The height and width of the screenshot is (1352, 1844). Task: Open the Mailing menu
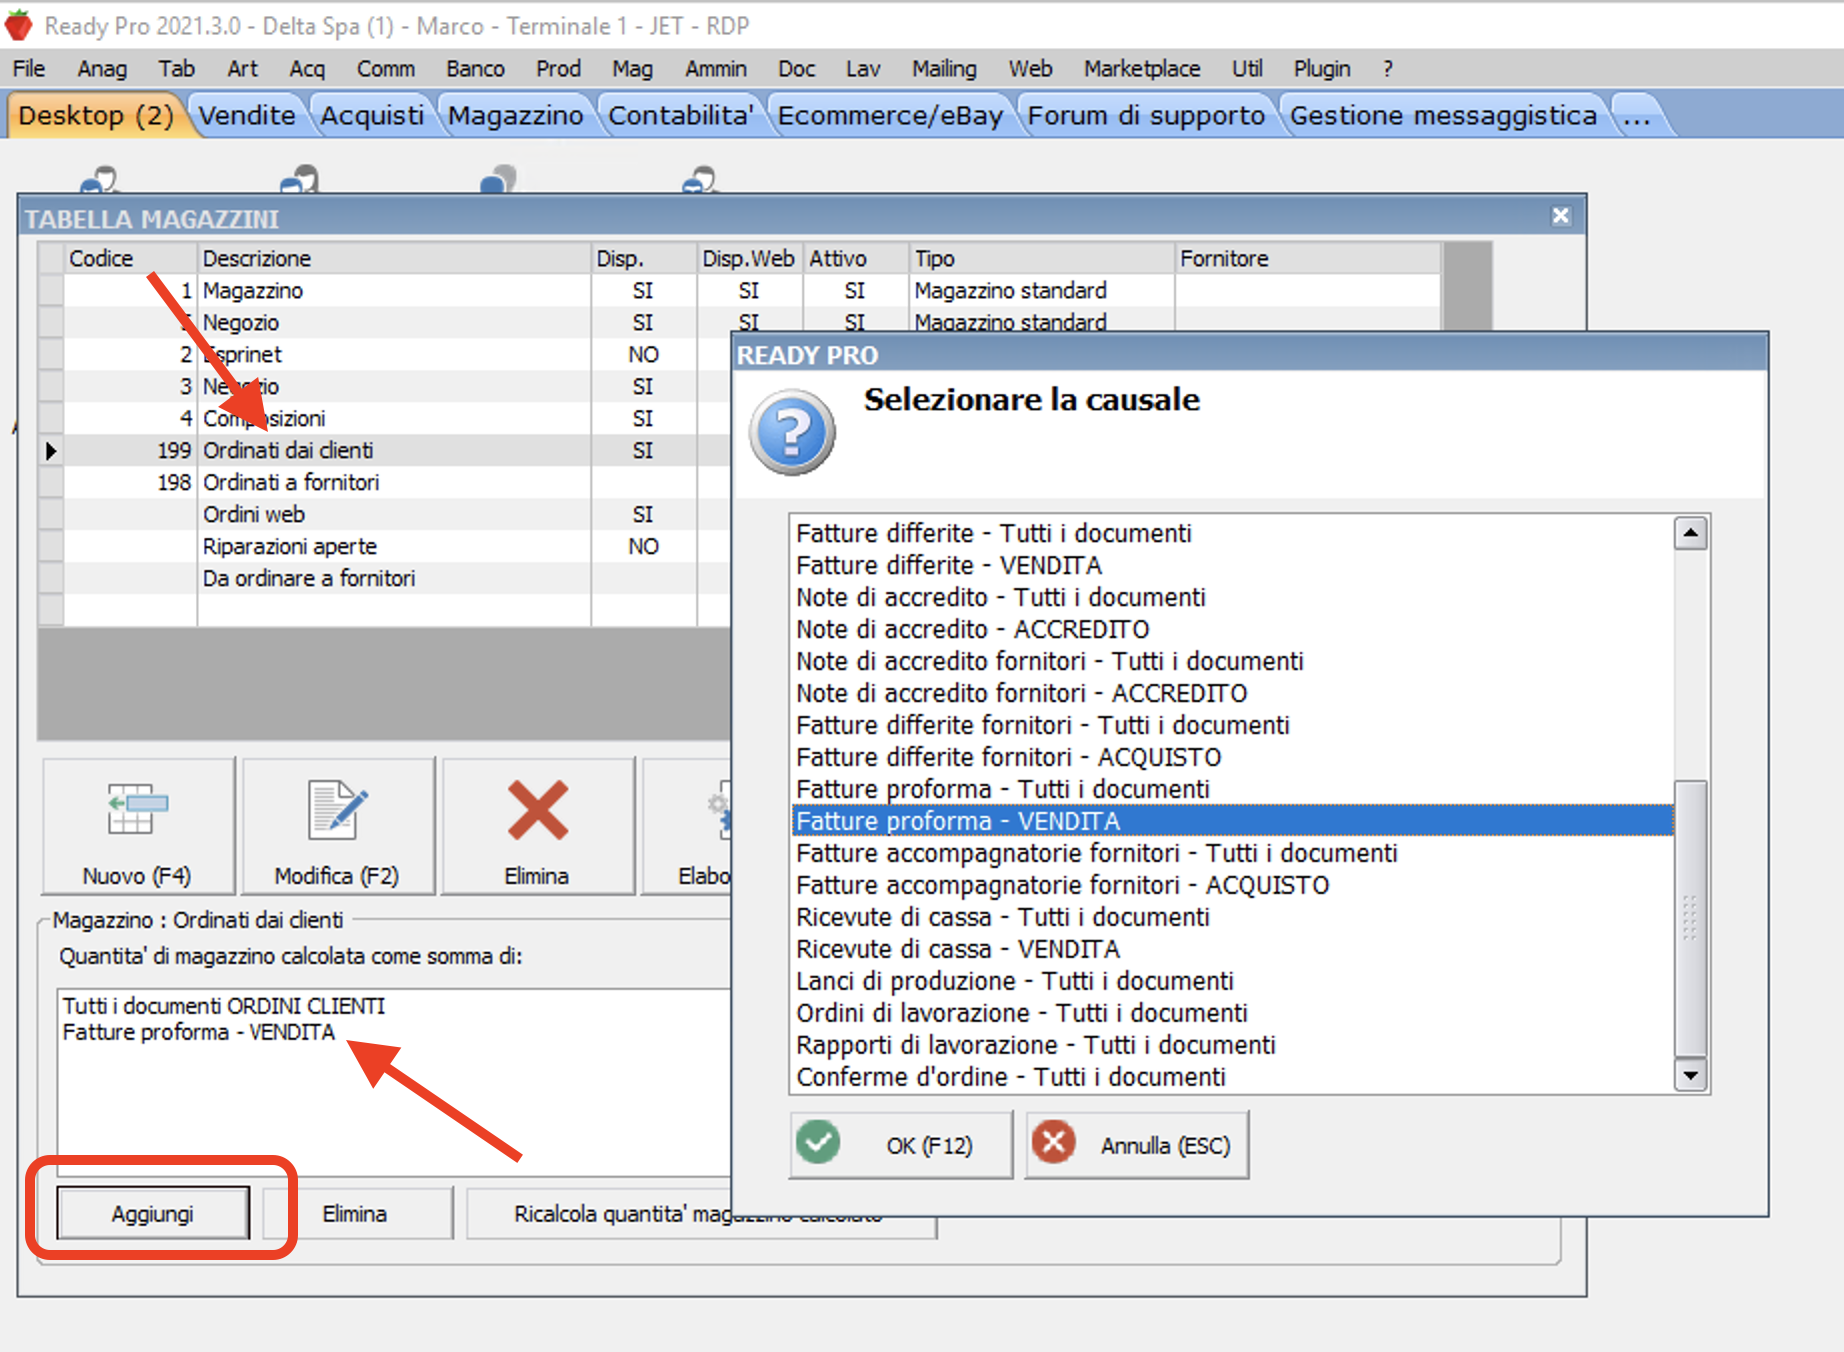pos(944,68)
